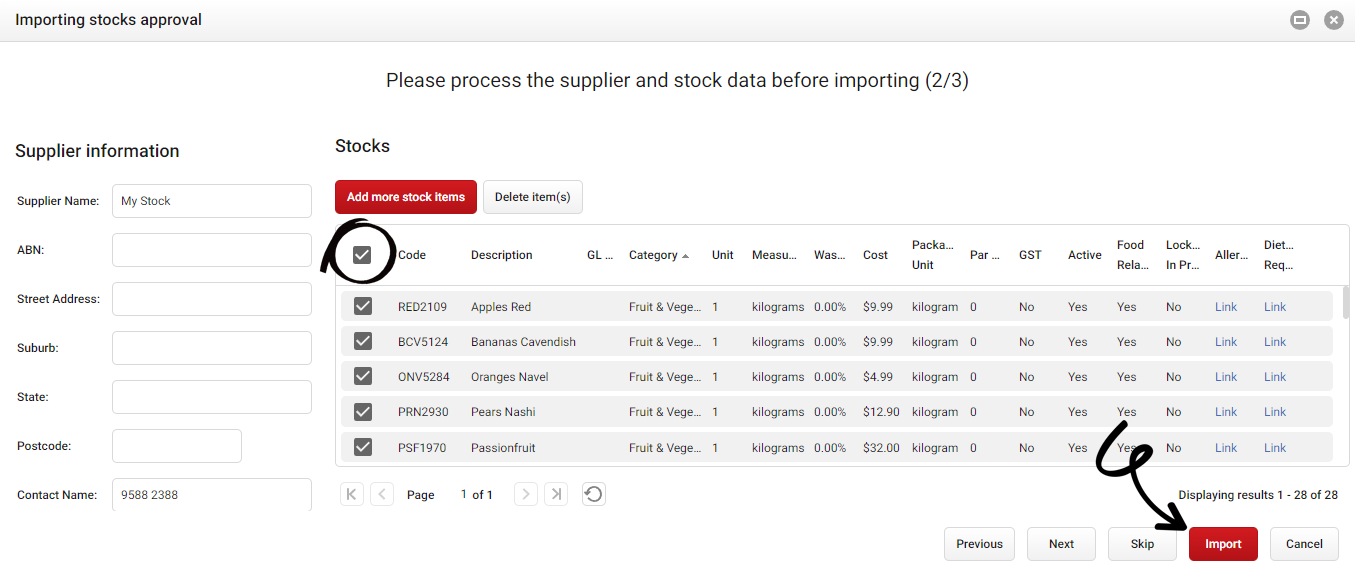Sort by the GST column header
The image size is (1355, 577).
[x=1030, y=255]
